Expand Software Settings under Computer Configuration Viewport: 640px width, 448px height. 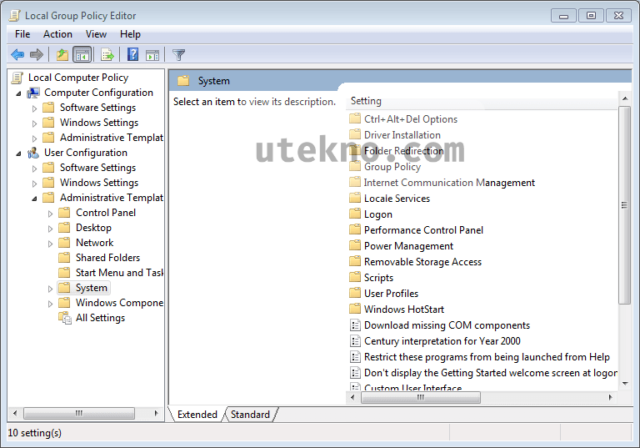point(34,109)
